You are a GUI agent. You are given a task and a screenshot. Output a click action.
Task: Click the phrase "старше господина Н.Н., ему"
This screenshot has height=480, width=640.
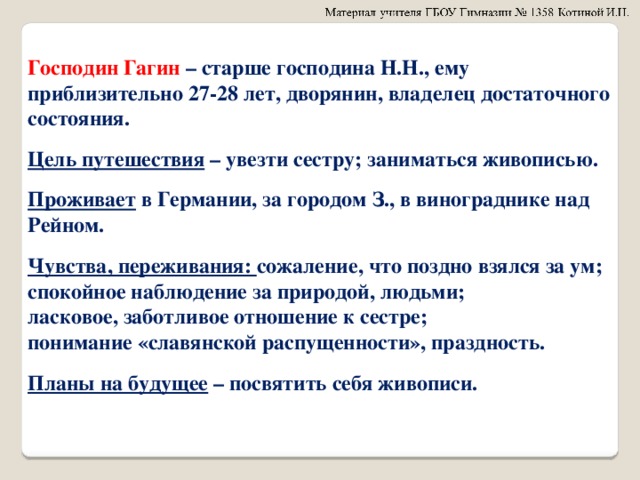[335, 69]
